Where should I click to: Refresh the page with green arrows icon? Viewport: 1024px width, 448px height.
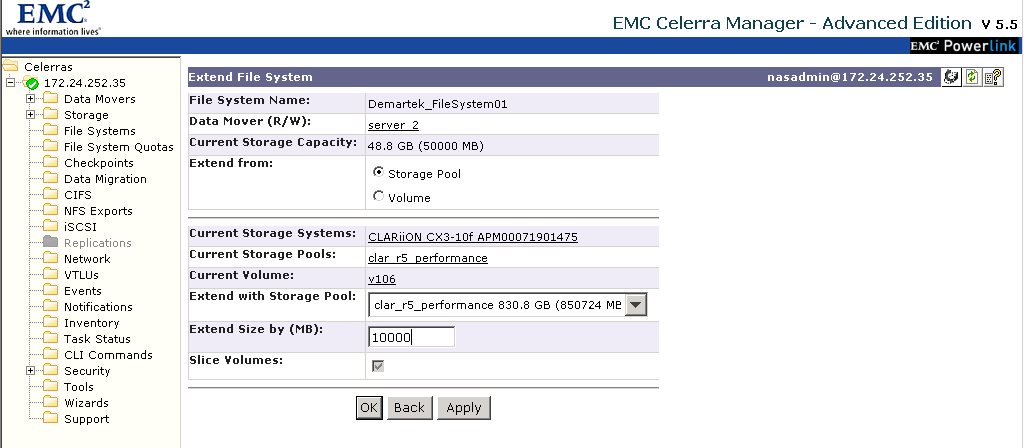[x=972, y=77]
